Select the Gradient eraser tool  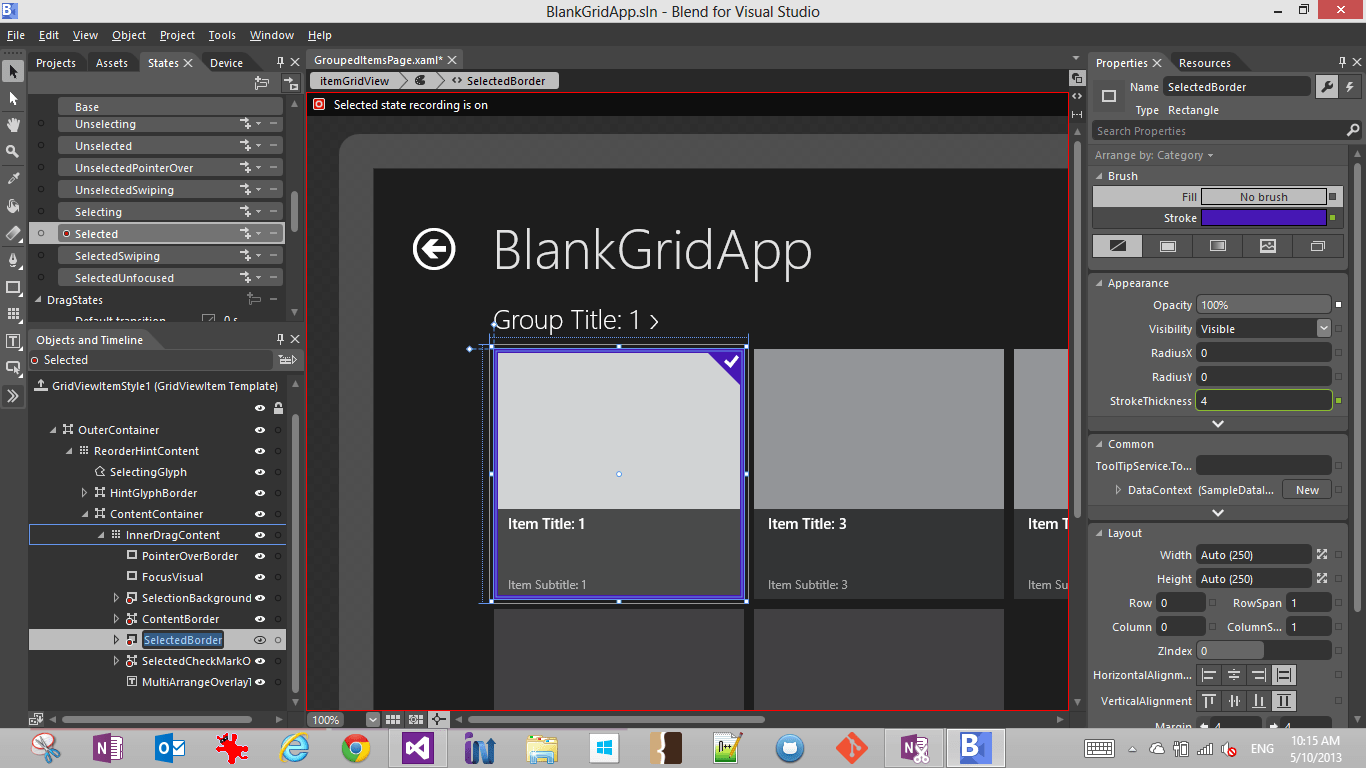13,233
